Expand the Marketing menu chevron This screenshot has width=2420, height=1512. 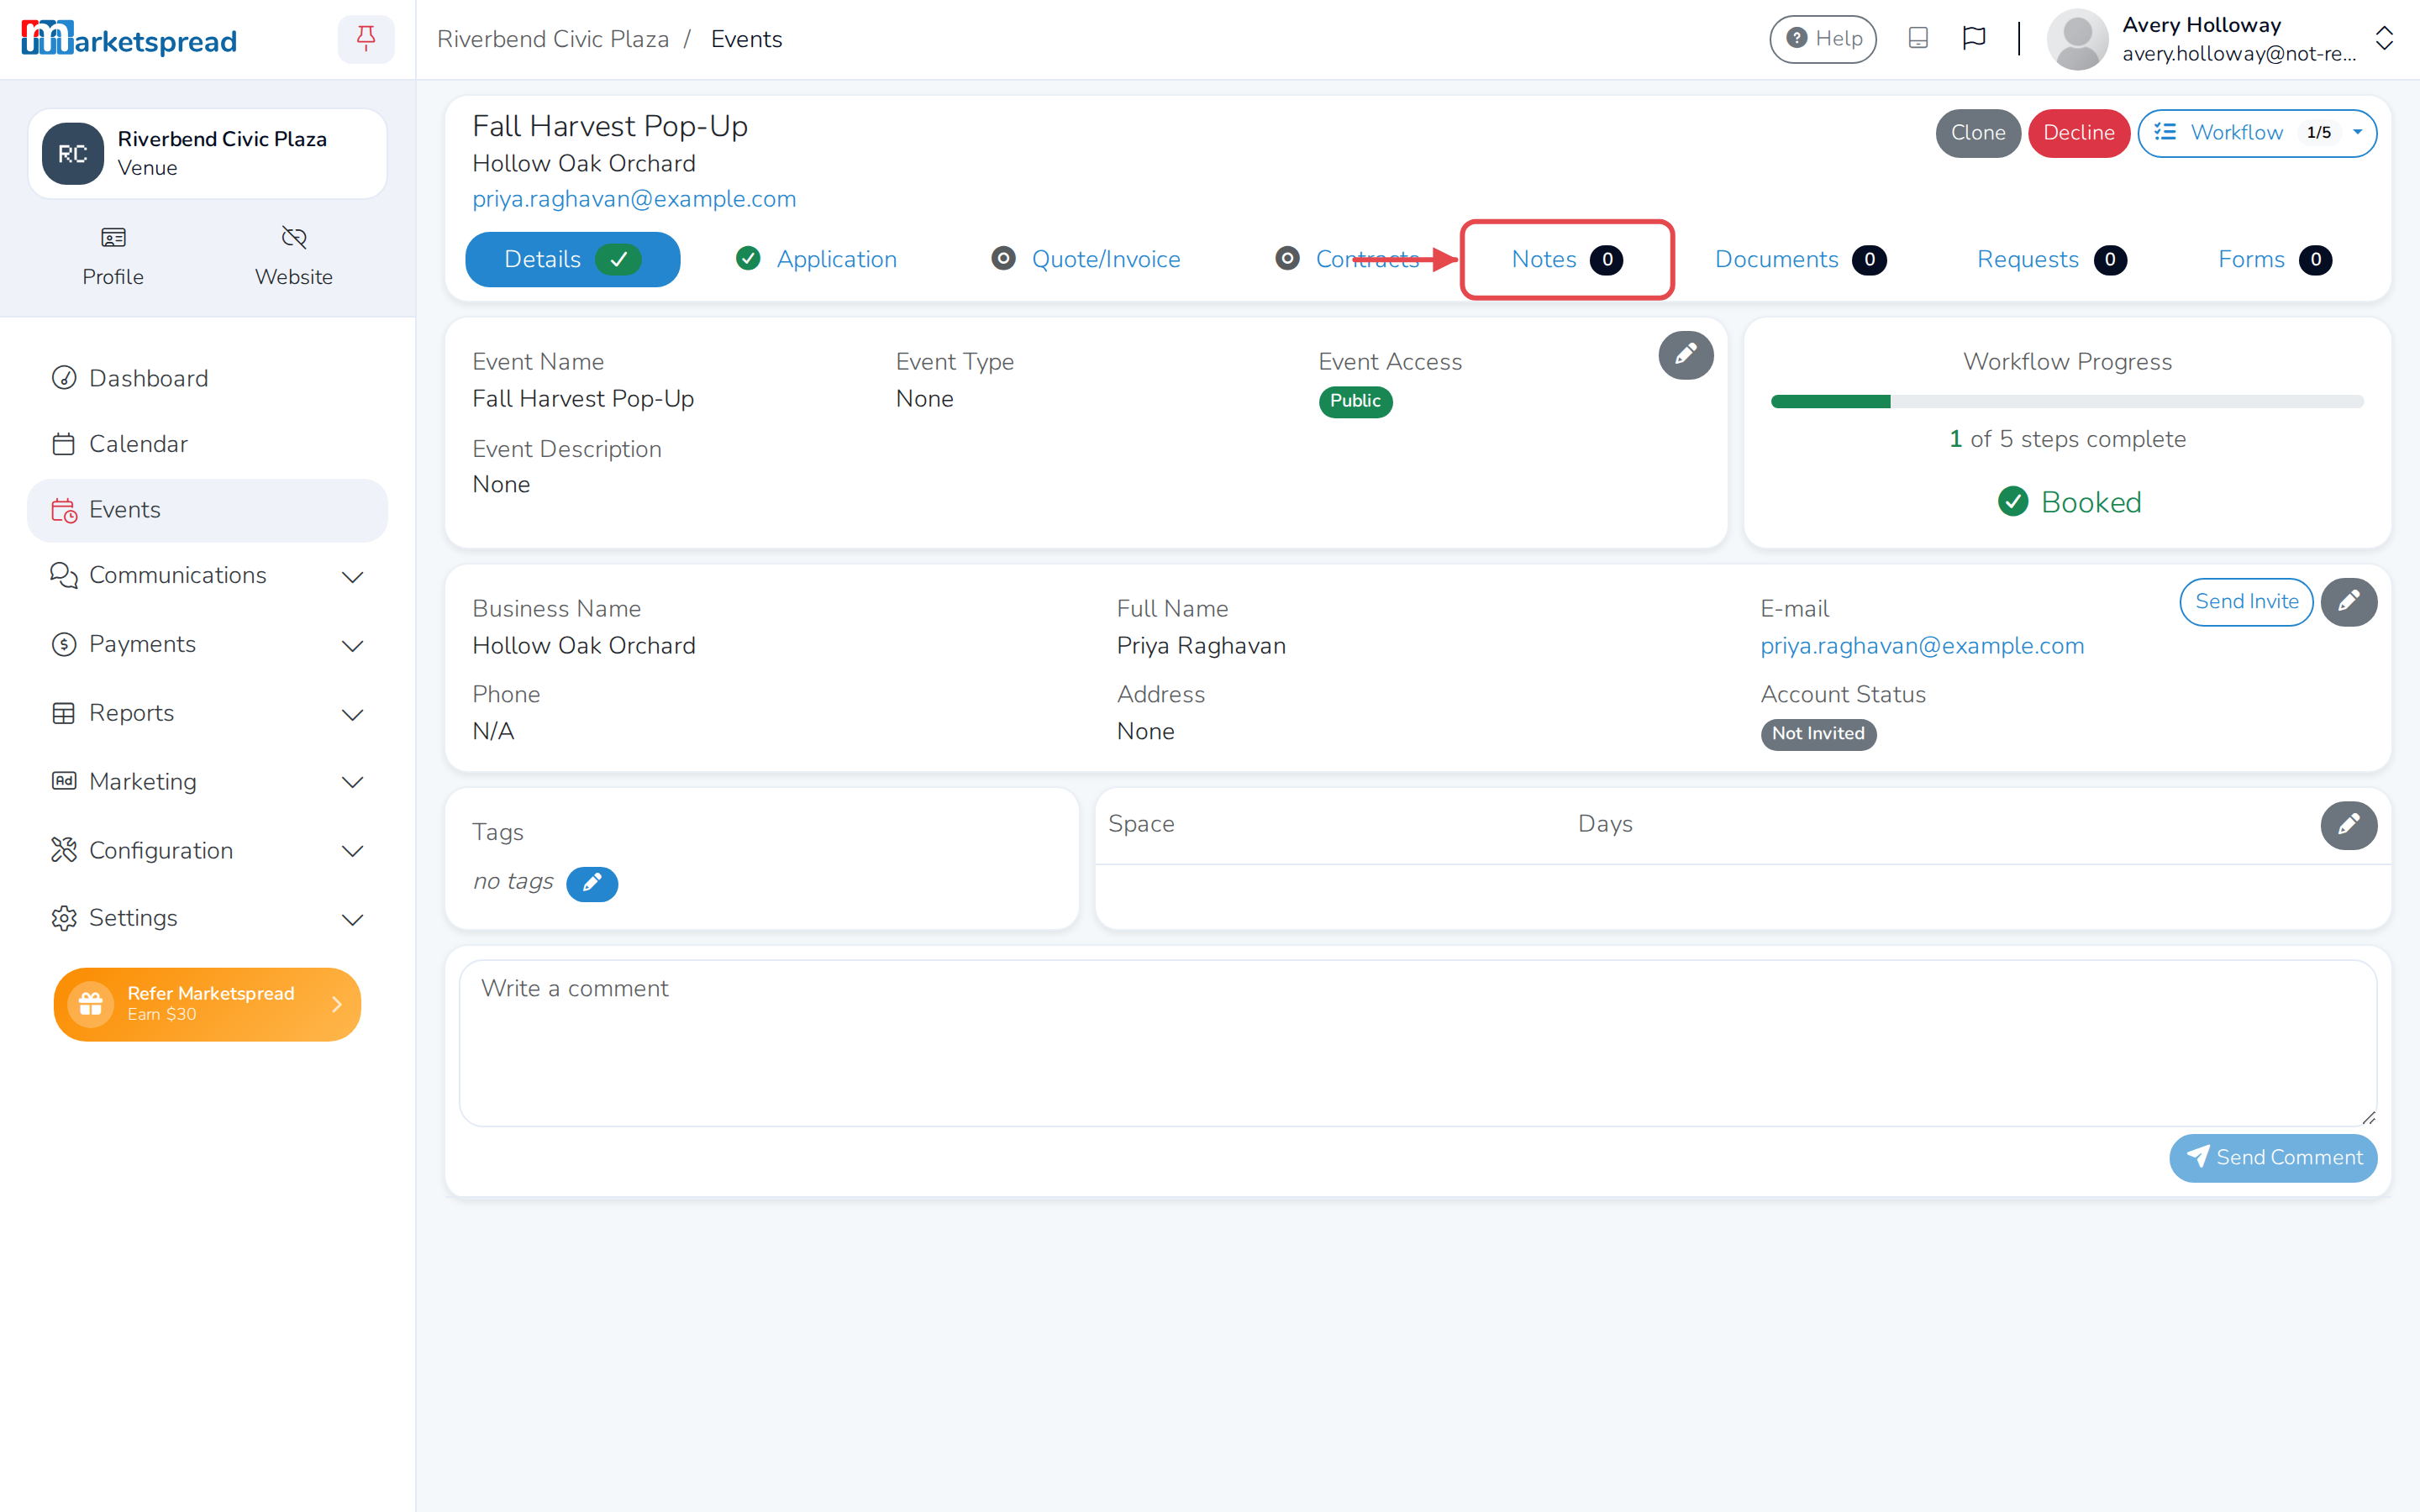(352, 783)
